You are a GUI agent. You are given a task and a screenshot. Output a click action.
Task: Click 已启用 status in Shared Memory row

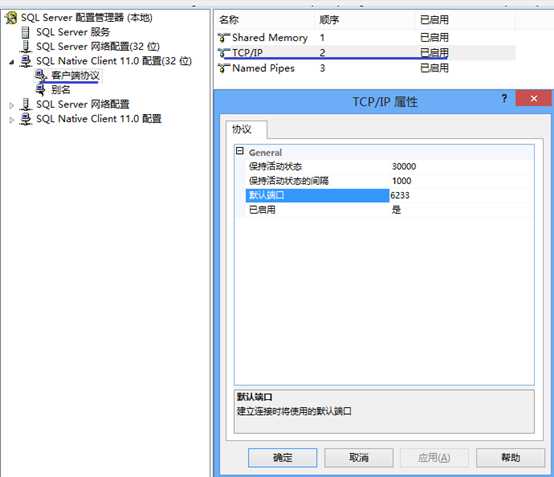click(x=434, y=37)
